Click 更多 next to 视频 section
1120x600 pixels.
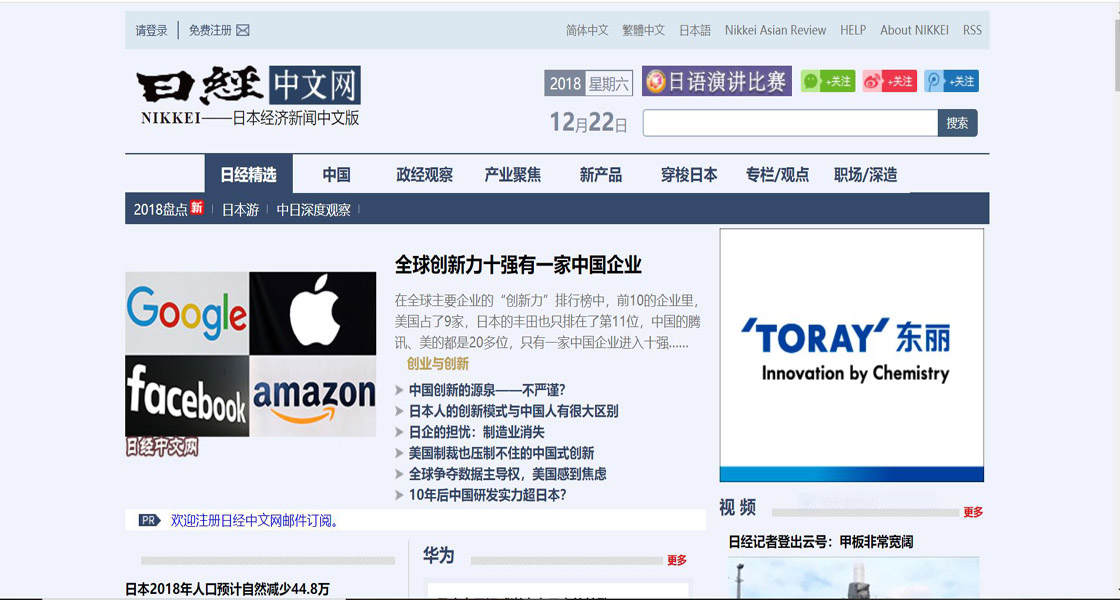(973, 512)
